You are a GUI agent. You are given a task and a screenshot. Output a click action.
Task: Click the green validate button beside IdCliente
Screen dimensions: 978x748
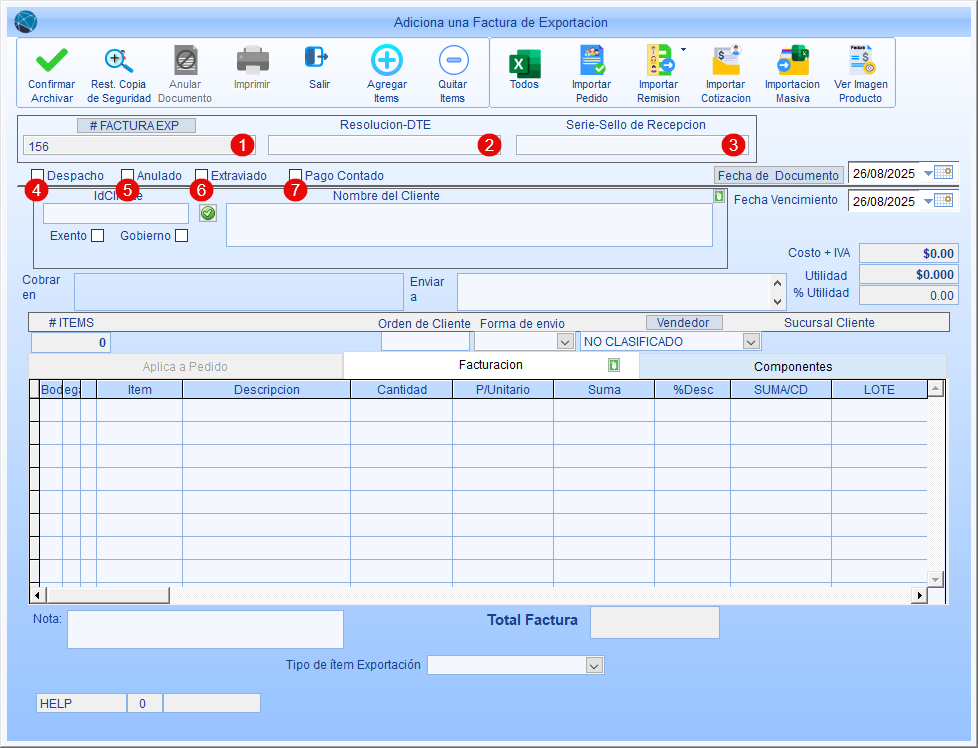click(207, 213)
